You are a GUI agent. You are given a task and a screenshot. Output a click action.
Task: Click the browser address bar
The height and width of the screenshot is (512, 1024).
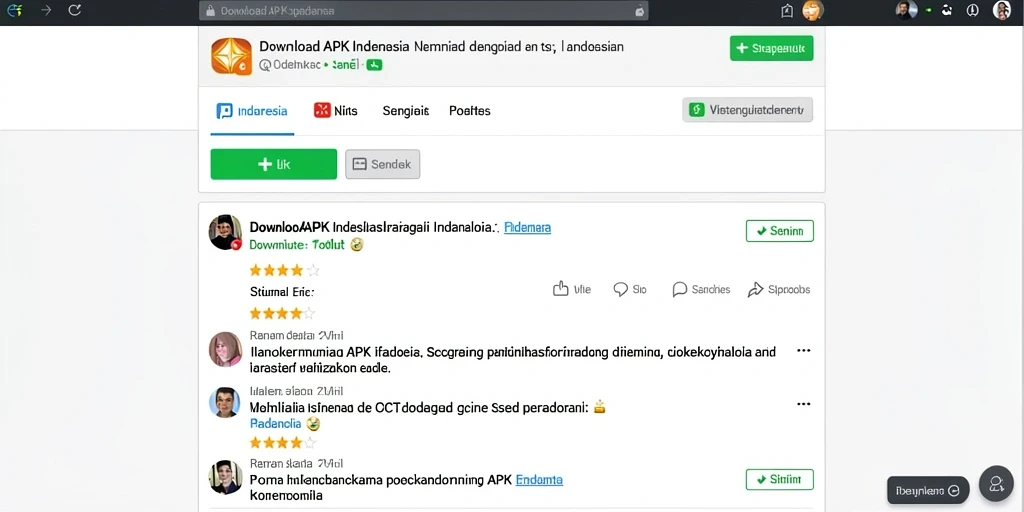tap(423, 10)
